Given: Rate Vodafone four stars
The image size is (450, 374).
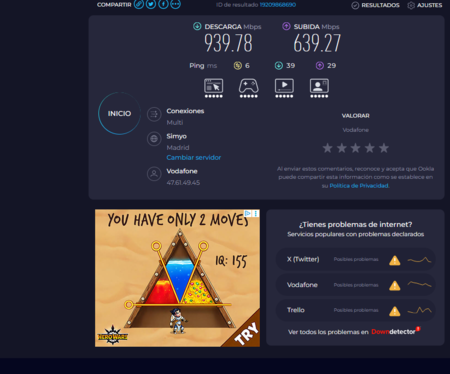Looking at the screenshot, I should pyautogui.click(x=370, y=148).
